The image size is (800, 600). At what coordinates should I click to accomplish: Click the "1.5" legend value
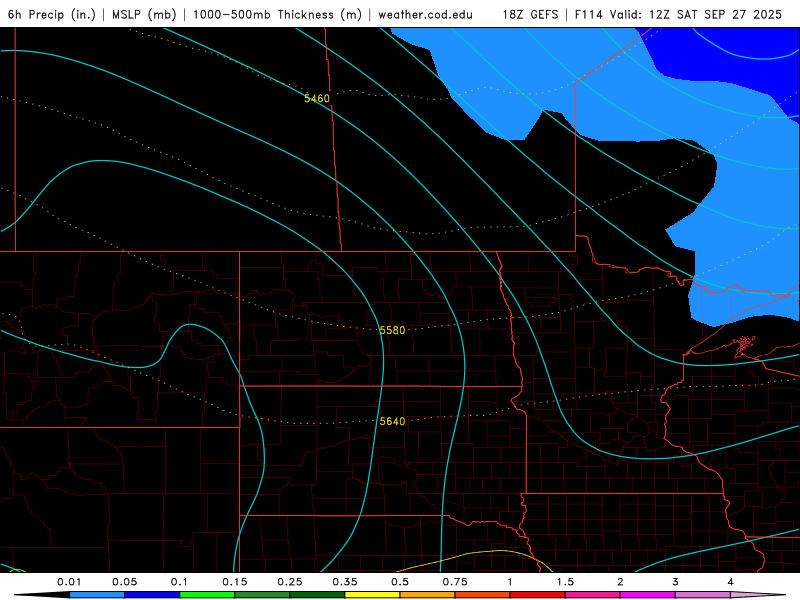(565, 582)
